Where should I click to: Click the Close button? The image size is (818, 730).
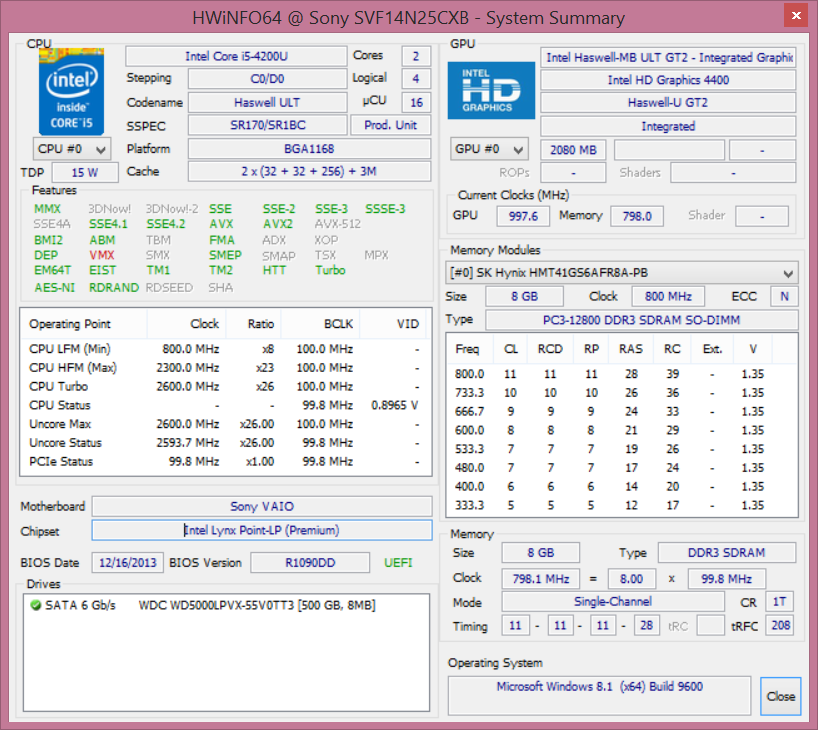[x=780, y=696]
